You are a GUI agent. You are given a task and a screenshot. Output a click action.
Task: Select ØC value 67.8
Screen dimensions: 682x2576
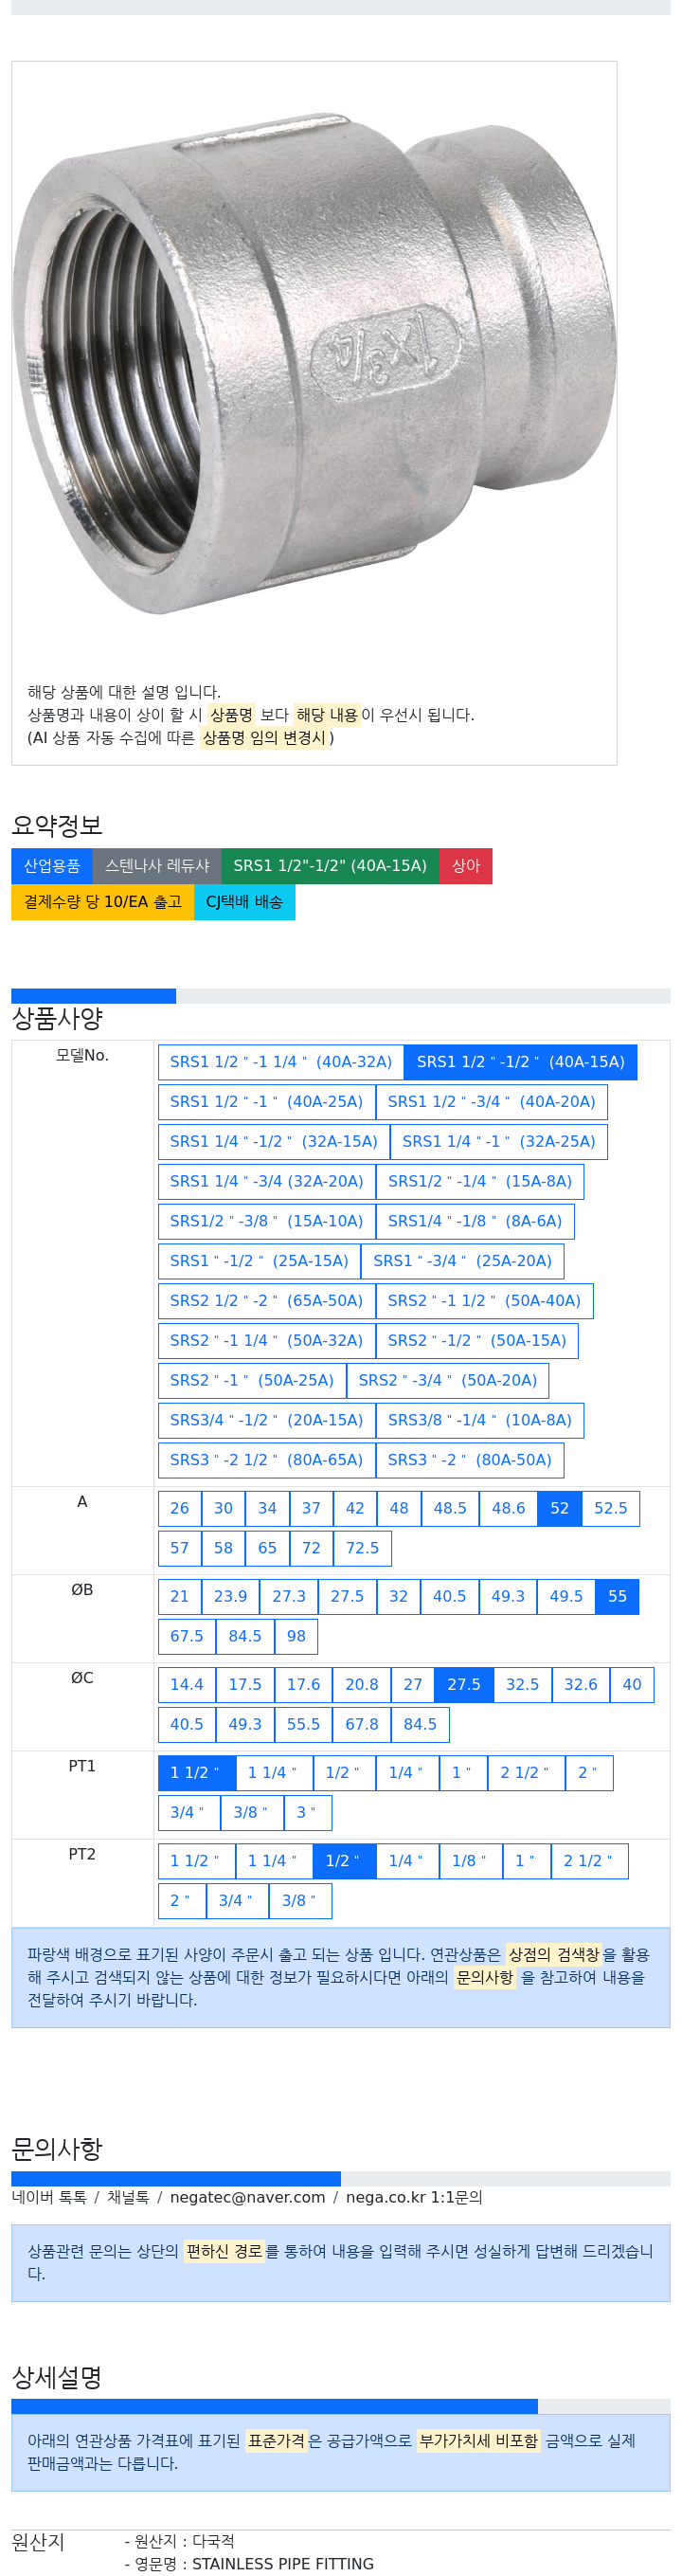coord(362,1724)
